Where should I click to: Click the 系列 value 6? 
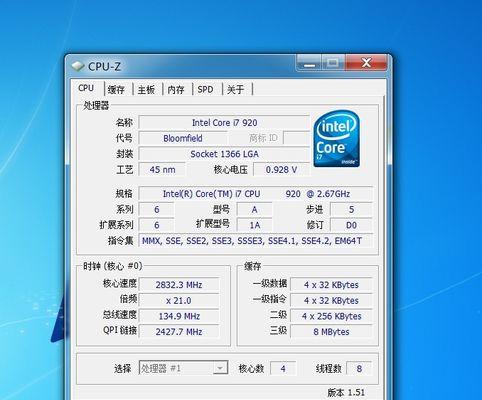[x=156, y=210]
